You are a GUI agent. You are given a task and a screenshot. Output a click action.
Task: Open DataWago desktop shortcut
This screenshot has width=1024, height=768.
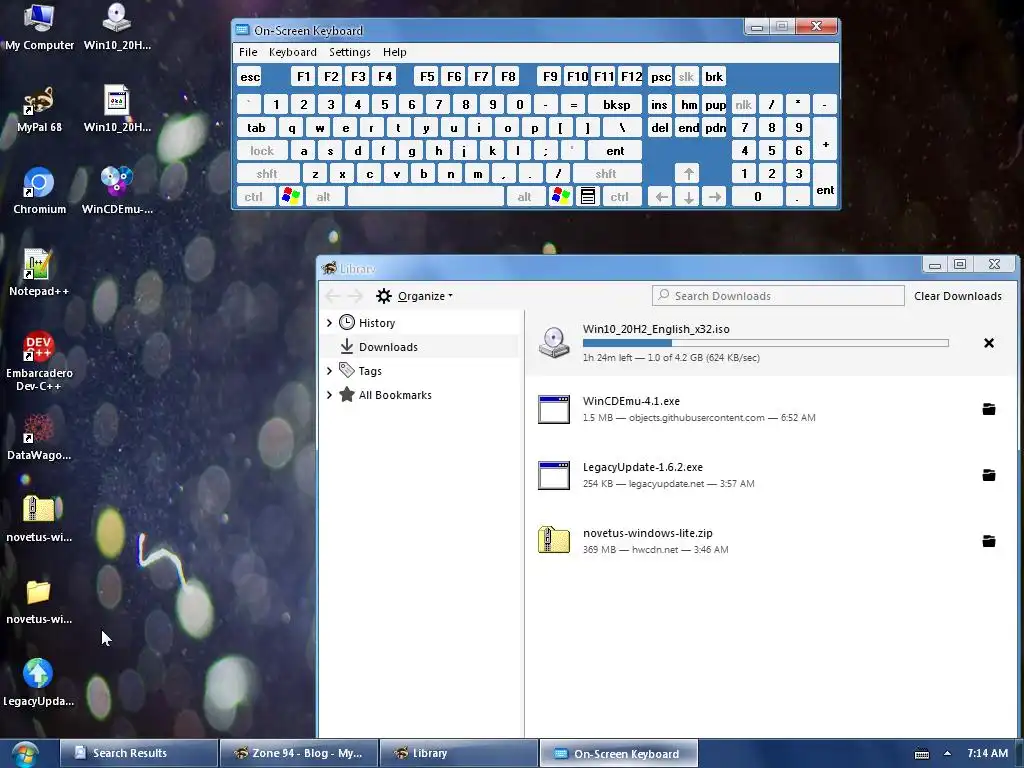(39, 438)
